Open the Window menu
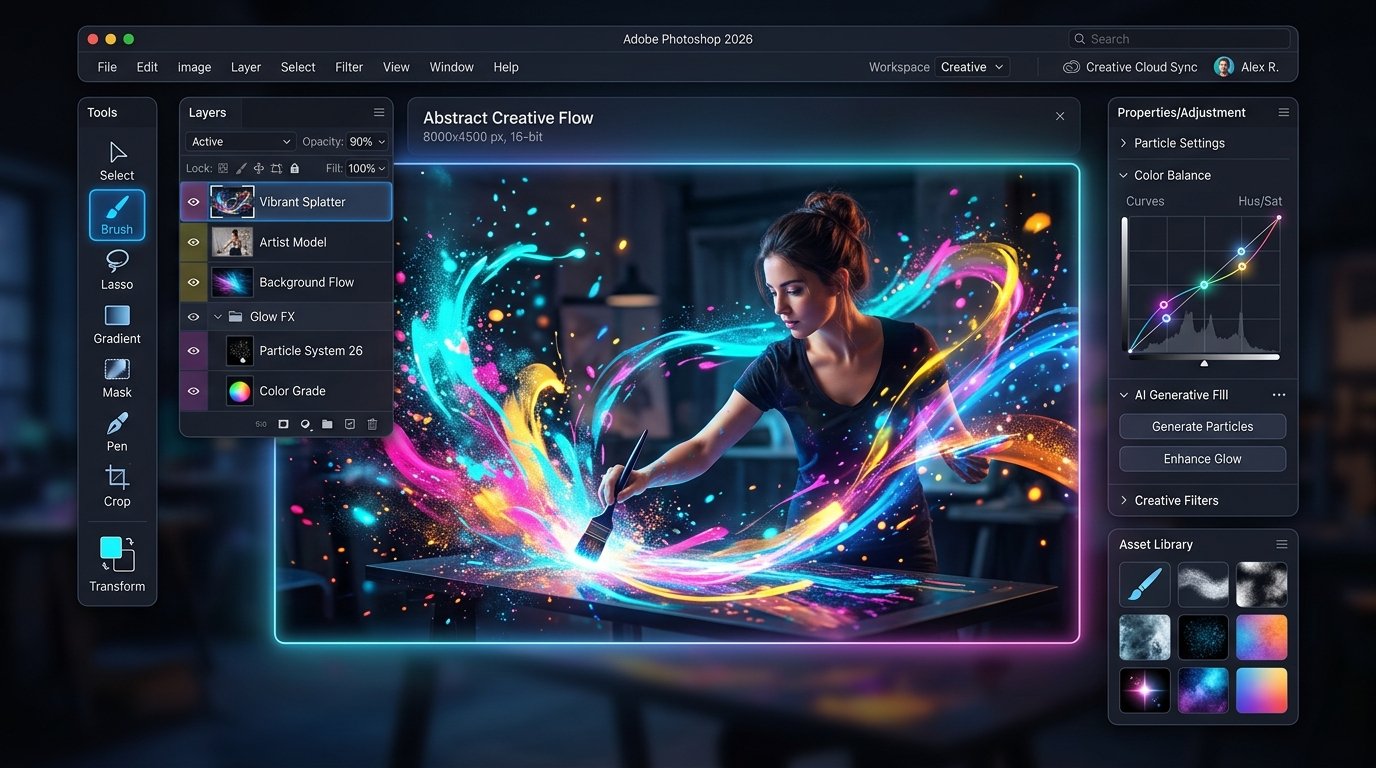 click(x=452, y=67)
